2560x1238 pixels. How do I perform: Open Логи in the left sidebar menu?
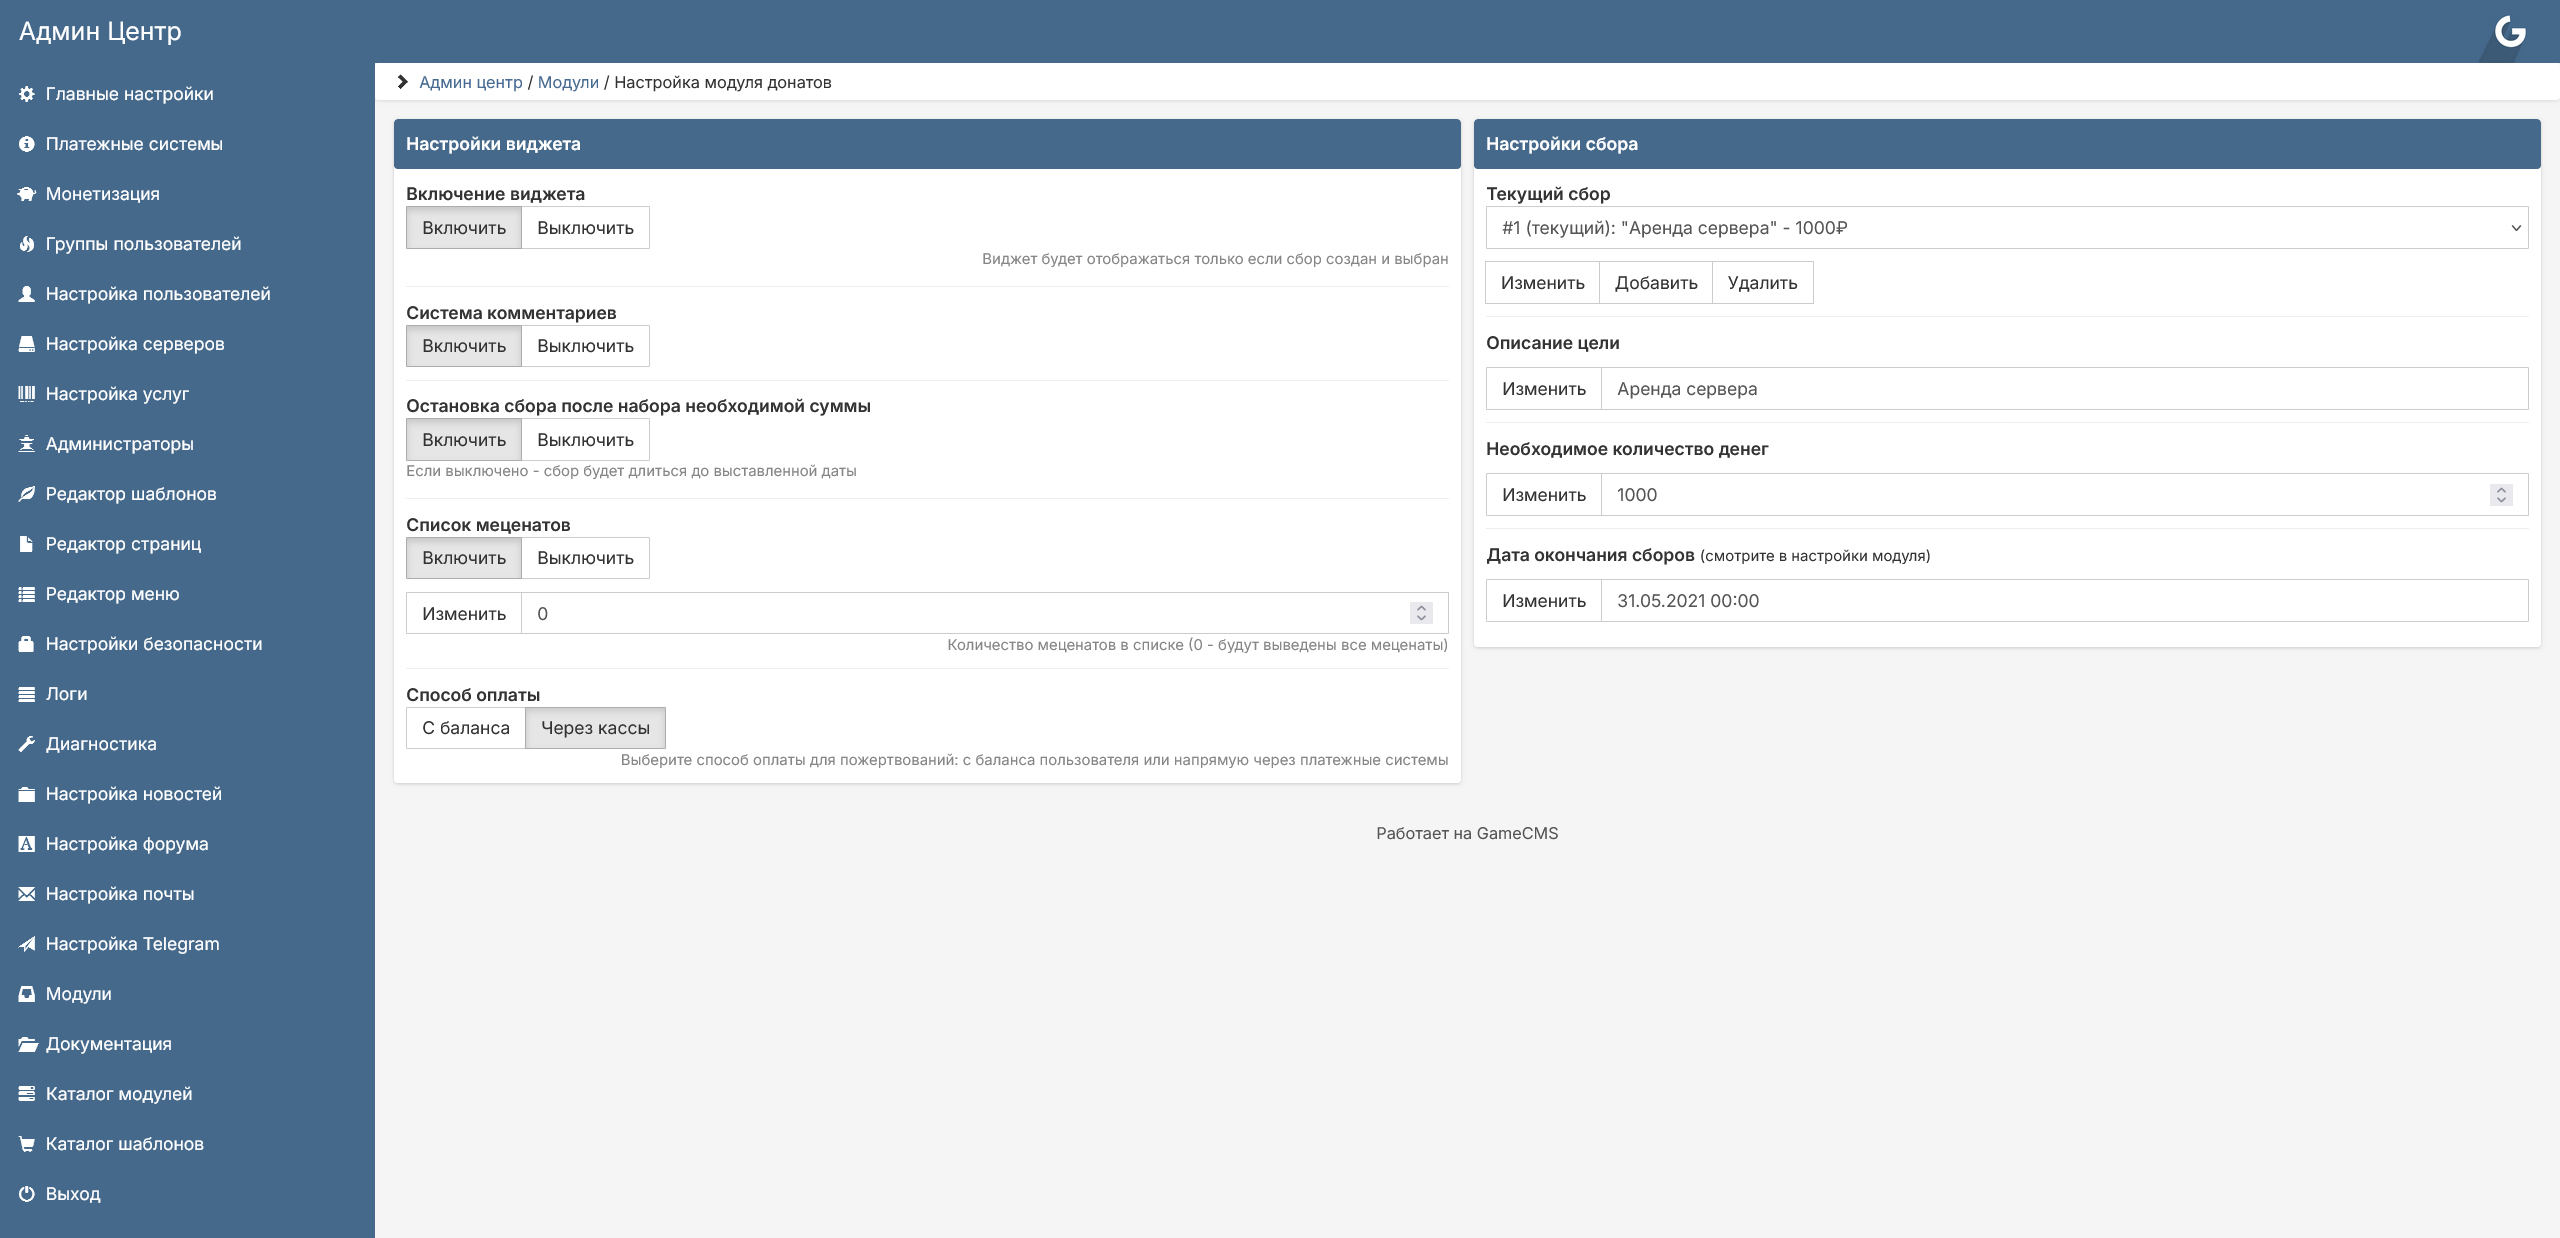66,694
